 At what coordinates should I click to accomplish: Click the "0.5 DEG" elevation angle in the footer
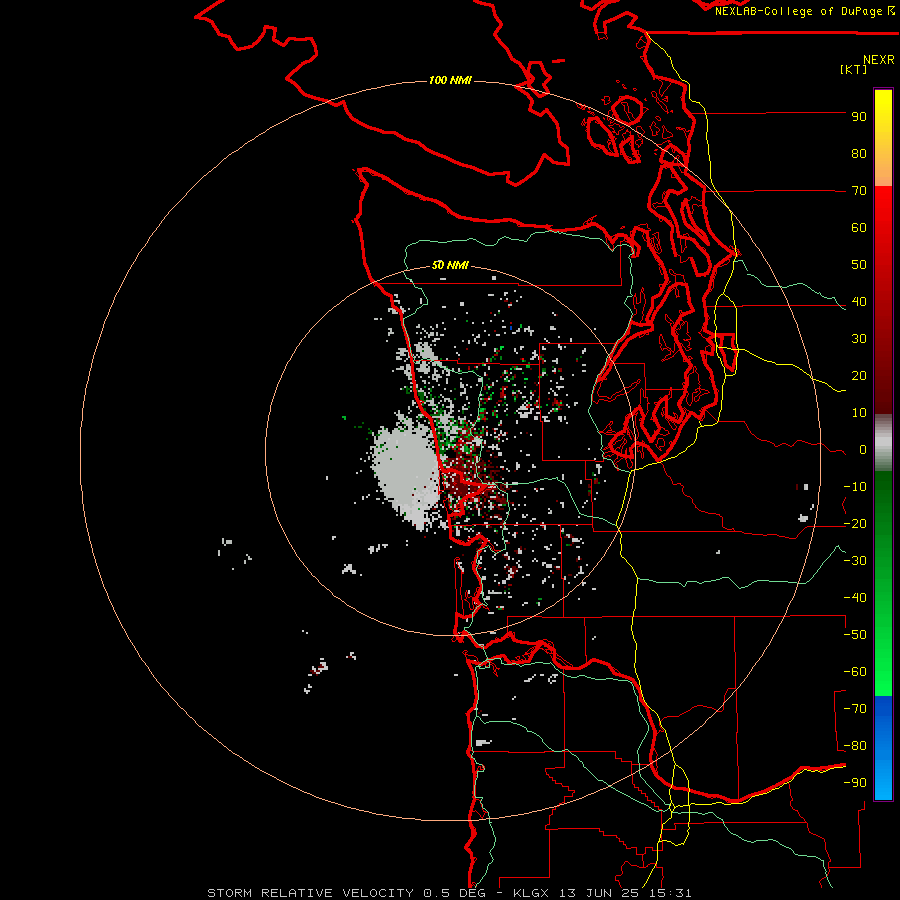coord(455,893)
